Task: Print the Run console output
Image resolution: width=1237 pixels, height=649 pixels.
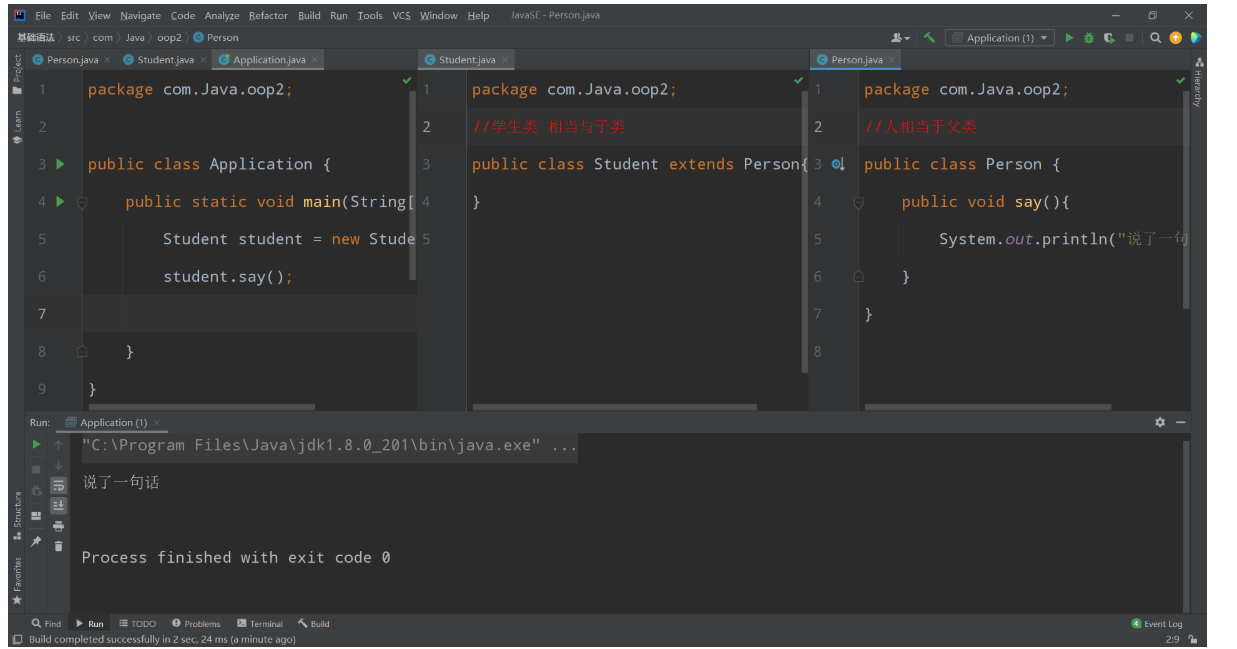Action: pyautogui.click(x=59, y=526)
